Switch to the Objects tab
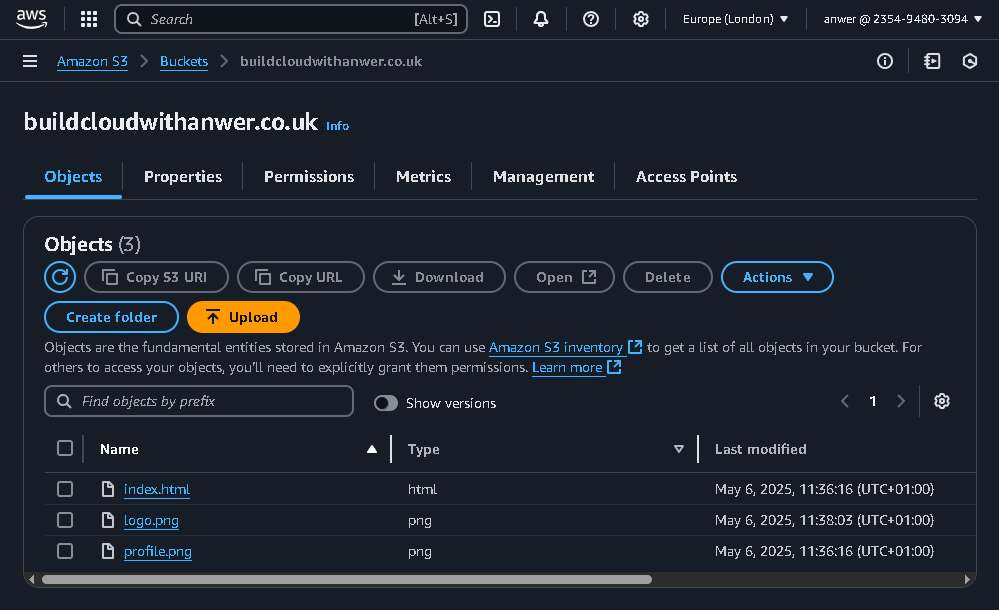Screen dimensions: 999x610 [73, 177]
